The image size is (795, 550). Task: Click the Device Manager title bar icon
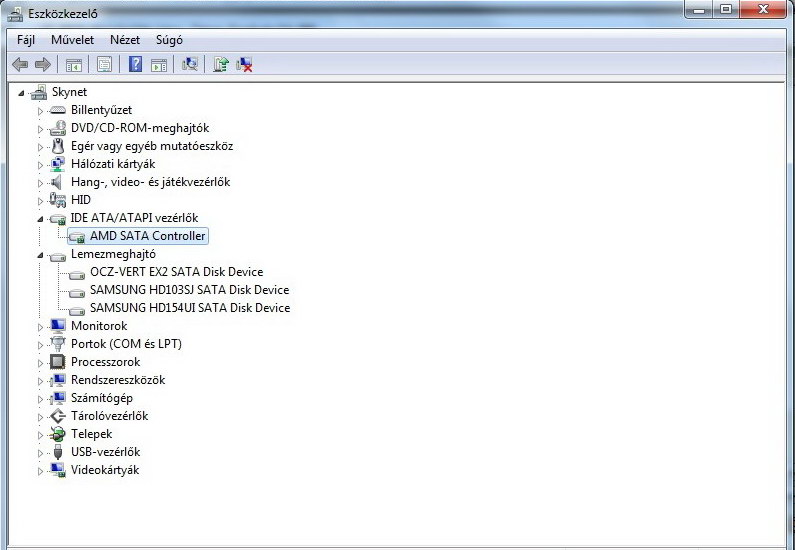[x=15, y=14]
